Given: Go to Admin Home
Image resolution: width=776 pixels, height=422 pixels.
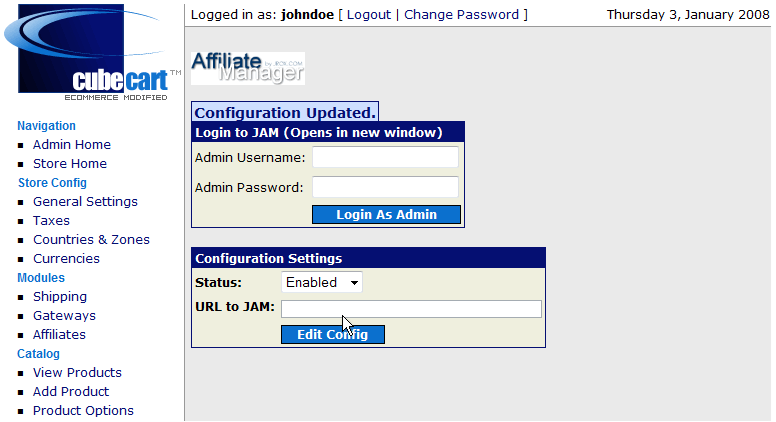Looking at the screenshot, I should (72, 145).
